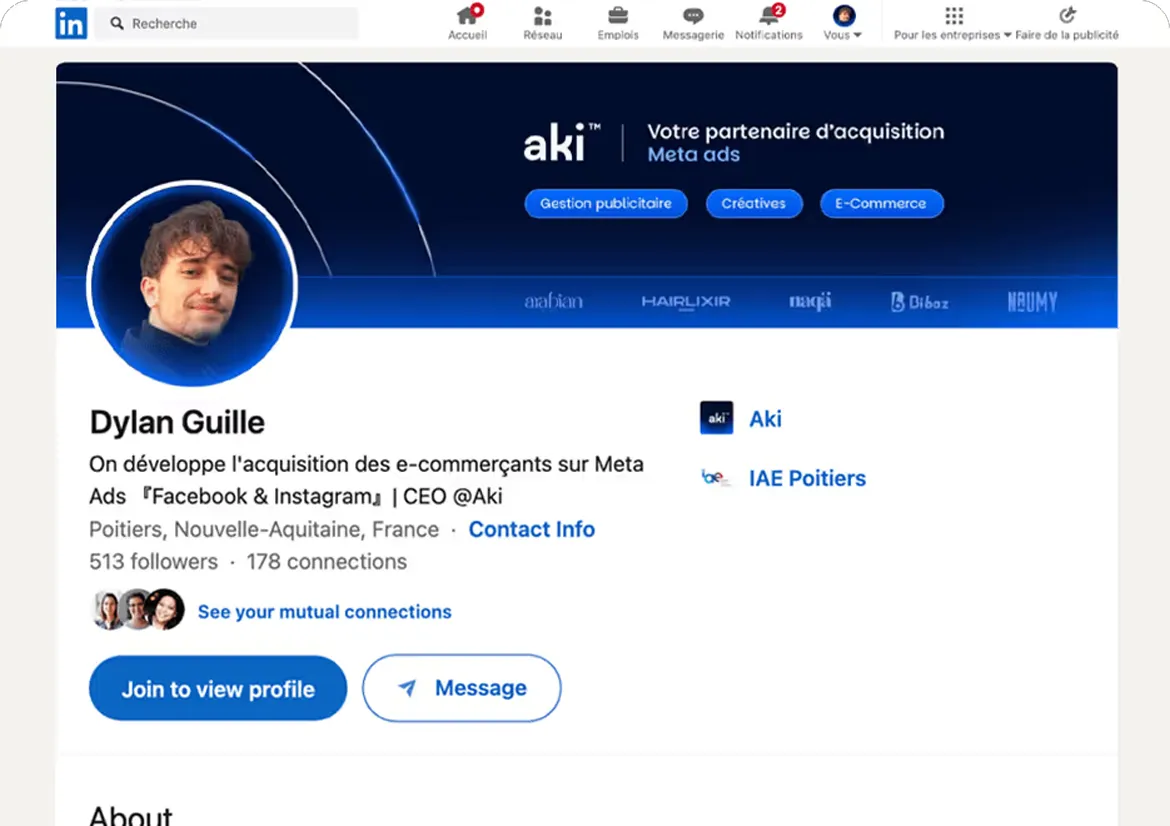Viewport: 1170px width, 826px height.
Task: Click the Faire de la publicité icon
Action: point(1067,15)
